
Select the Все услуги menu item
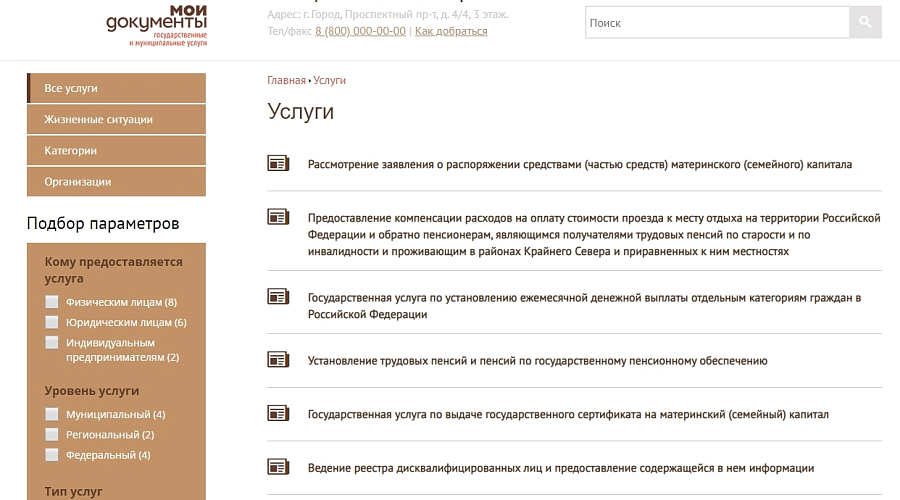[x=117, y=88]
